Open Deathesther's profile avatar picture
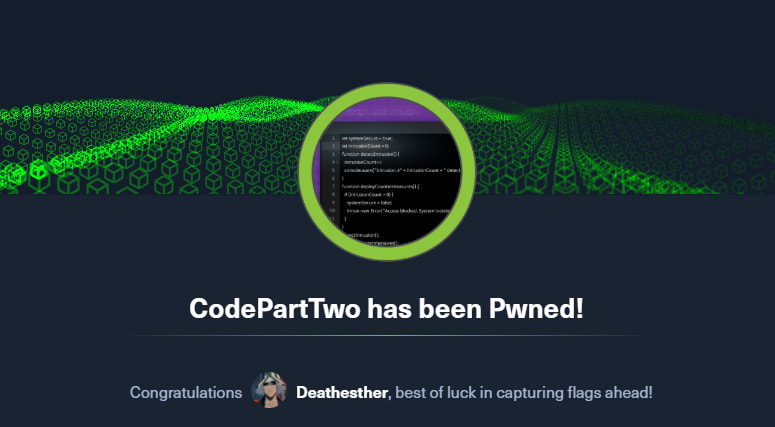This screenshot has width=775, height=427. pos(269,390)
